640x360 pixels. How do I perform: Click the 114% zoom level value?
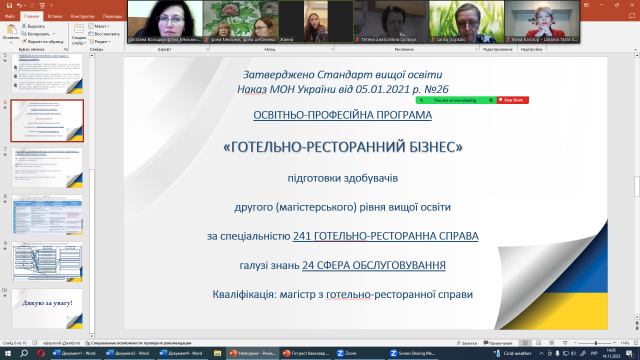click(x=625, y=343)
